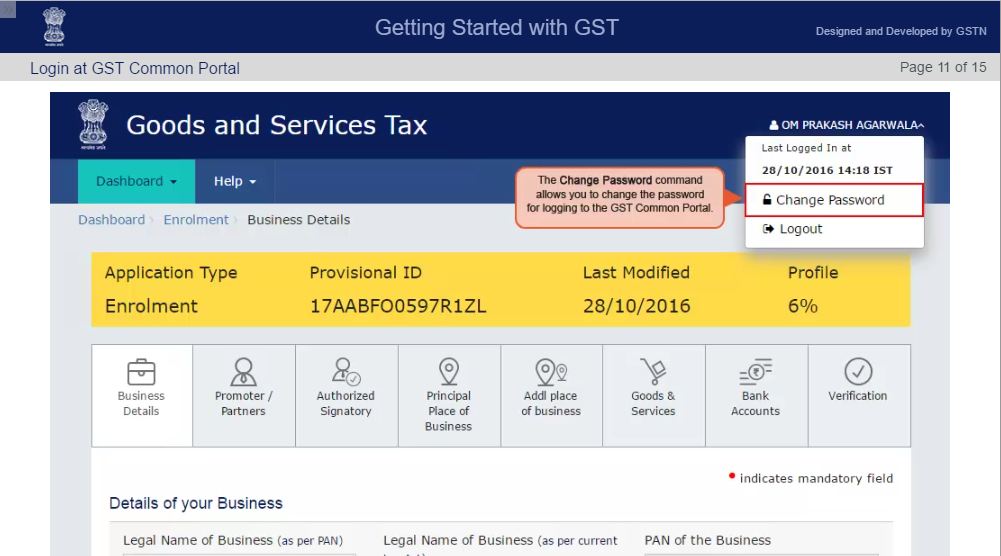Click the Details of your Business heading

pos(195,503)
